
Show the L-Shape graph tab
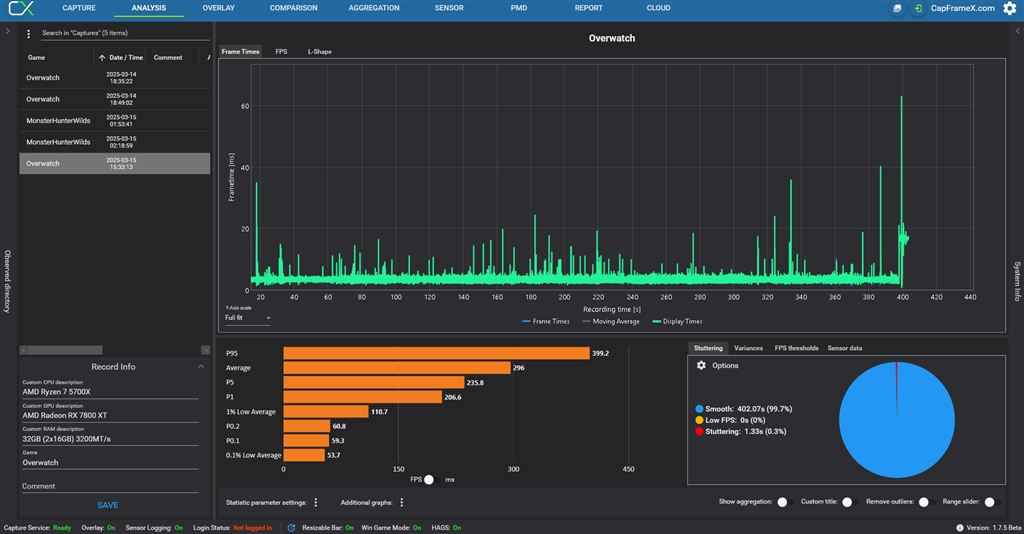319,52
